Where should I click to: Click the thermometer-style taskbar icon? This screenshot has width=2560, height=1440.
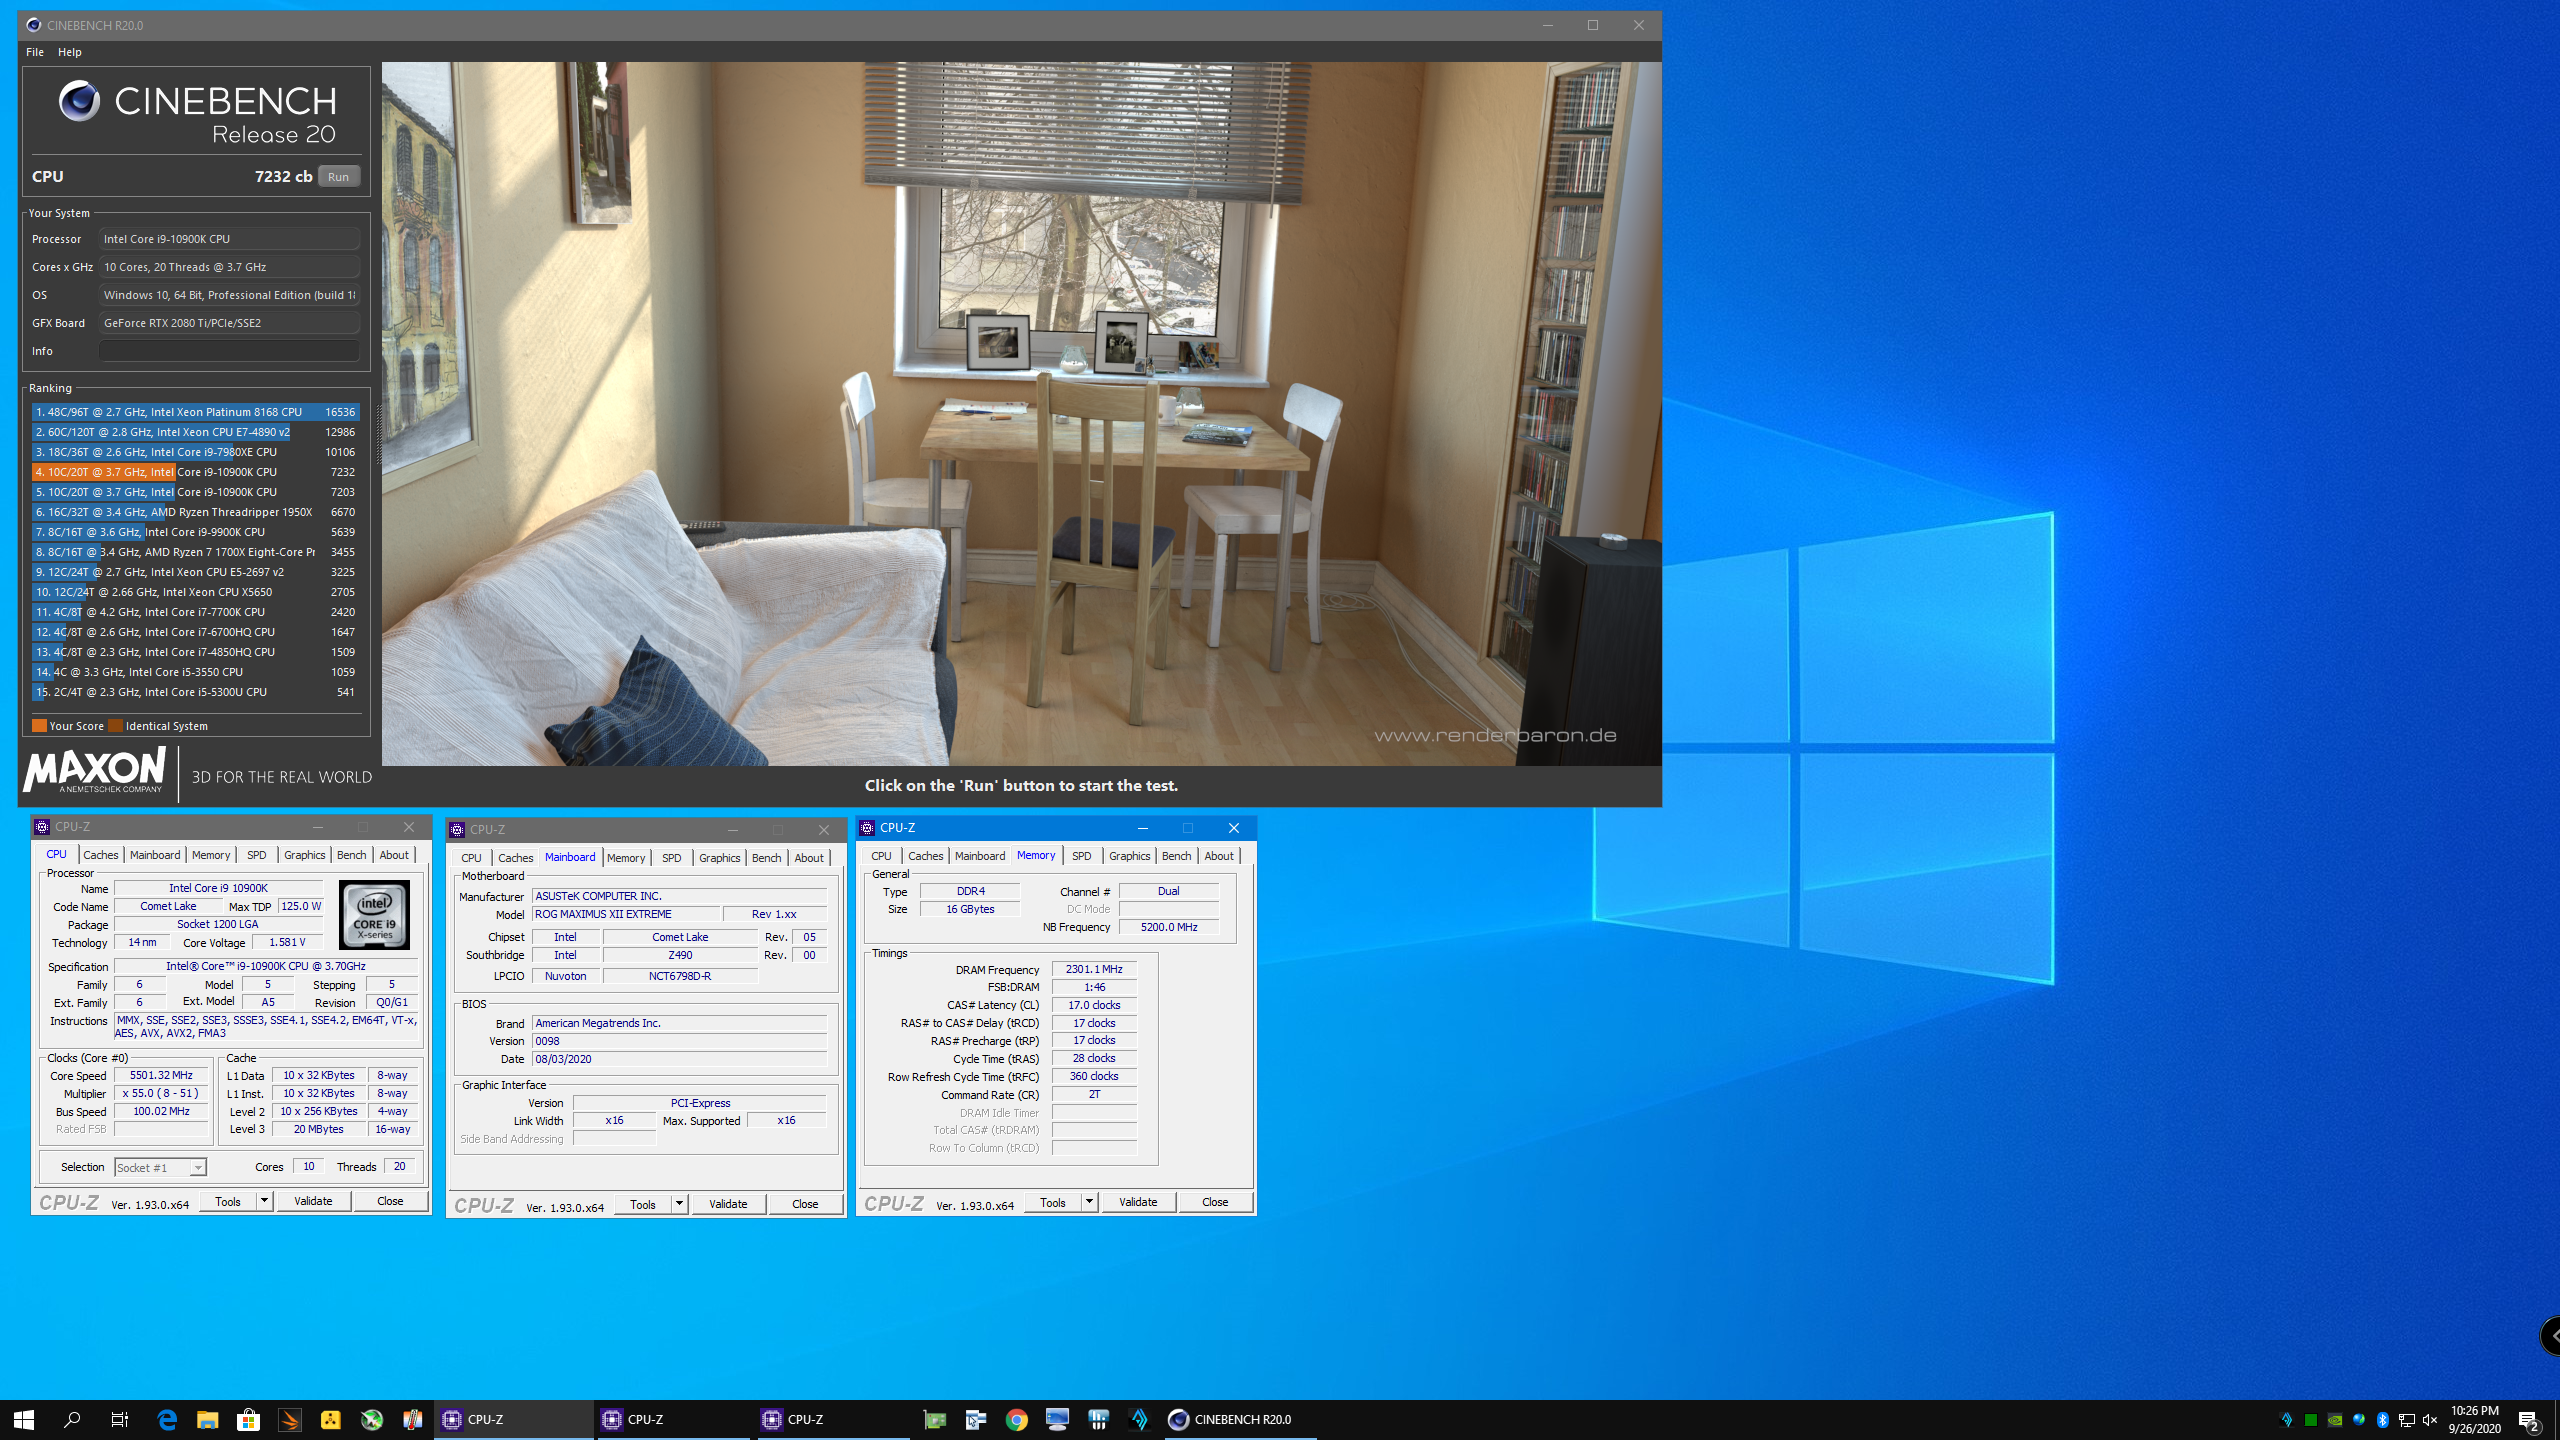412,1419
